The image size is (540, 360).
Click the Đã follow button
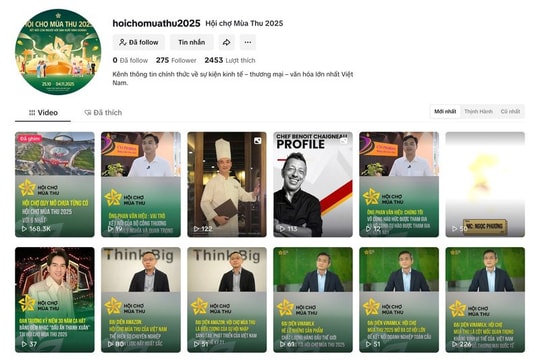coord(138,42)
